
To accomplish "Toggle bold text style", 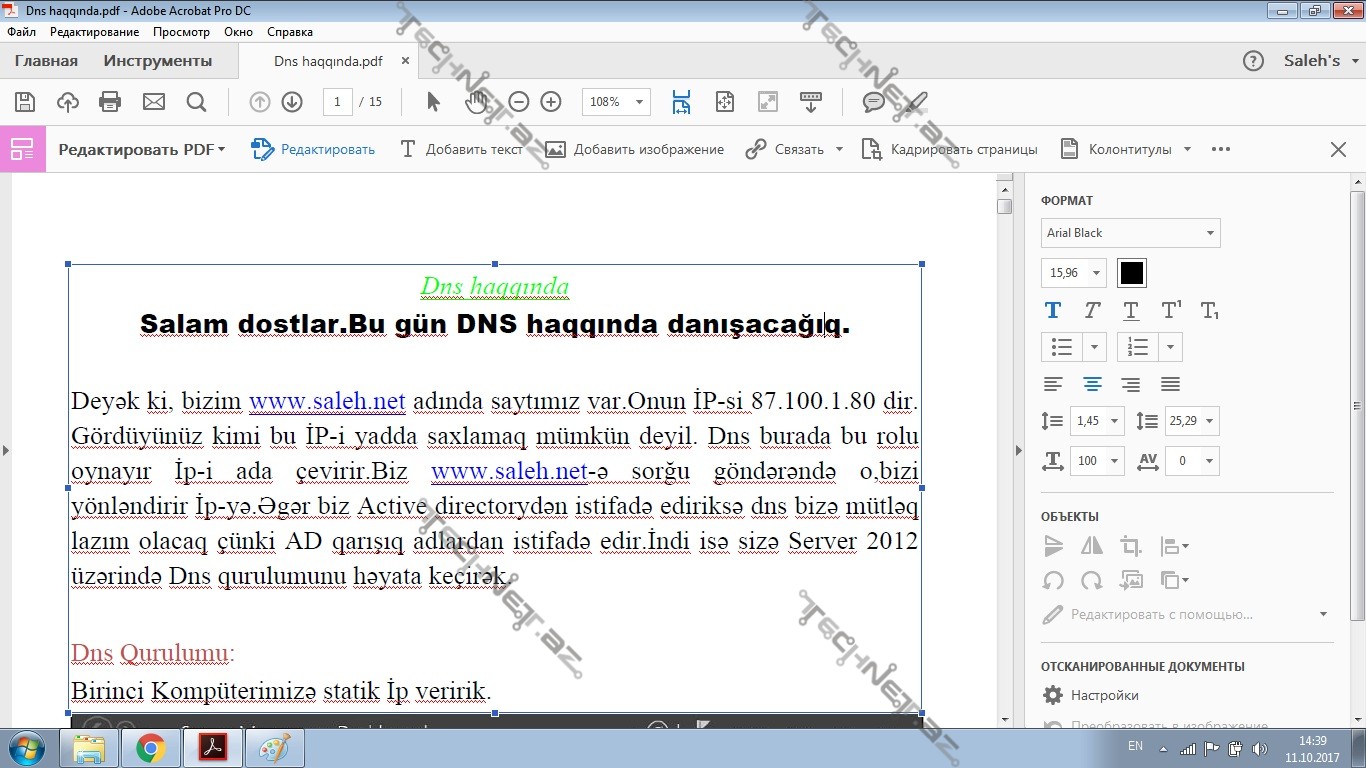I will tap(1052, 310).
